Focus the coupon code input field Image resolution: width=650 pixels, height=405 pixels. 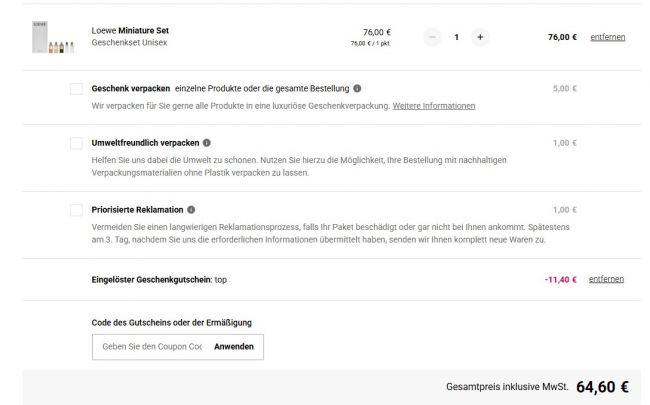[x=150, y=347]
